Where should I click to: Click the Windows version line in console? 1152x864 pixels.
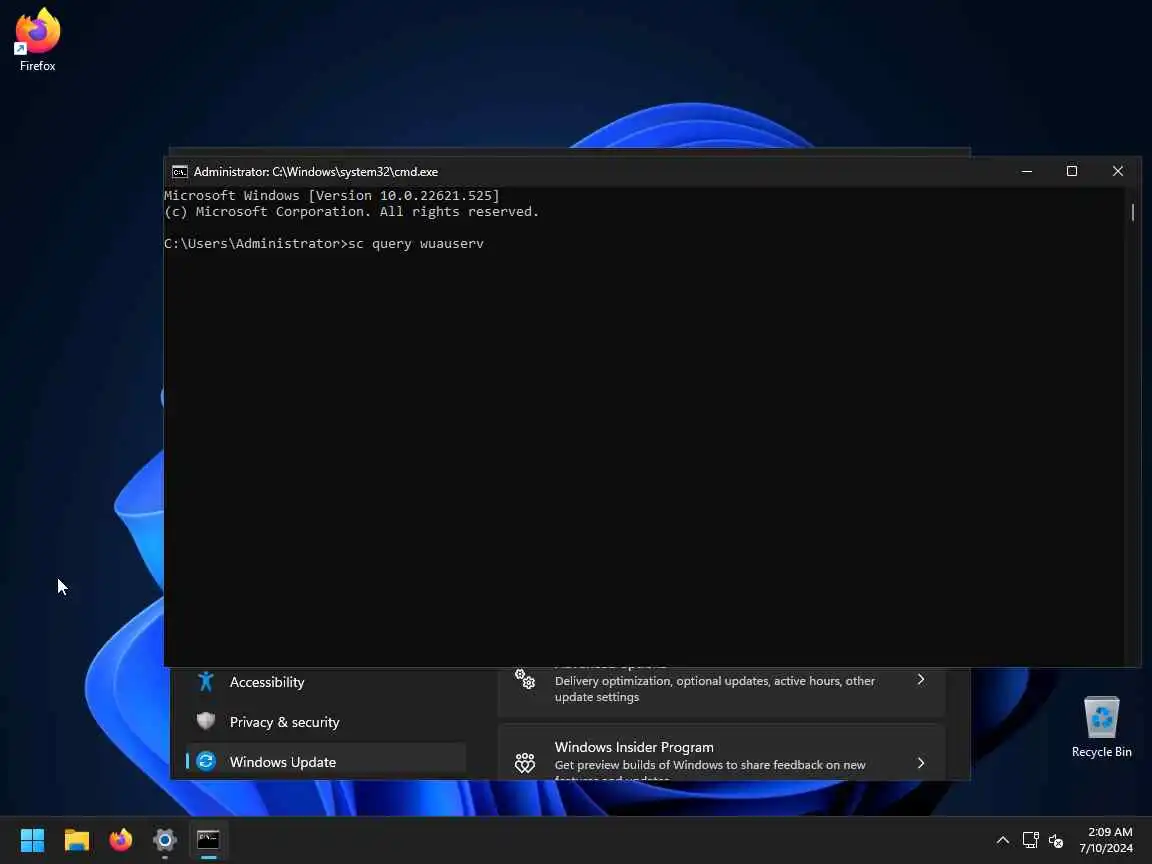click(x=331, y=195)
